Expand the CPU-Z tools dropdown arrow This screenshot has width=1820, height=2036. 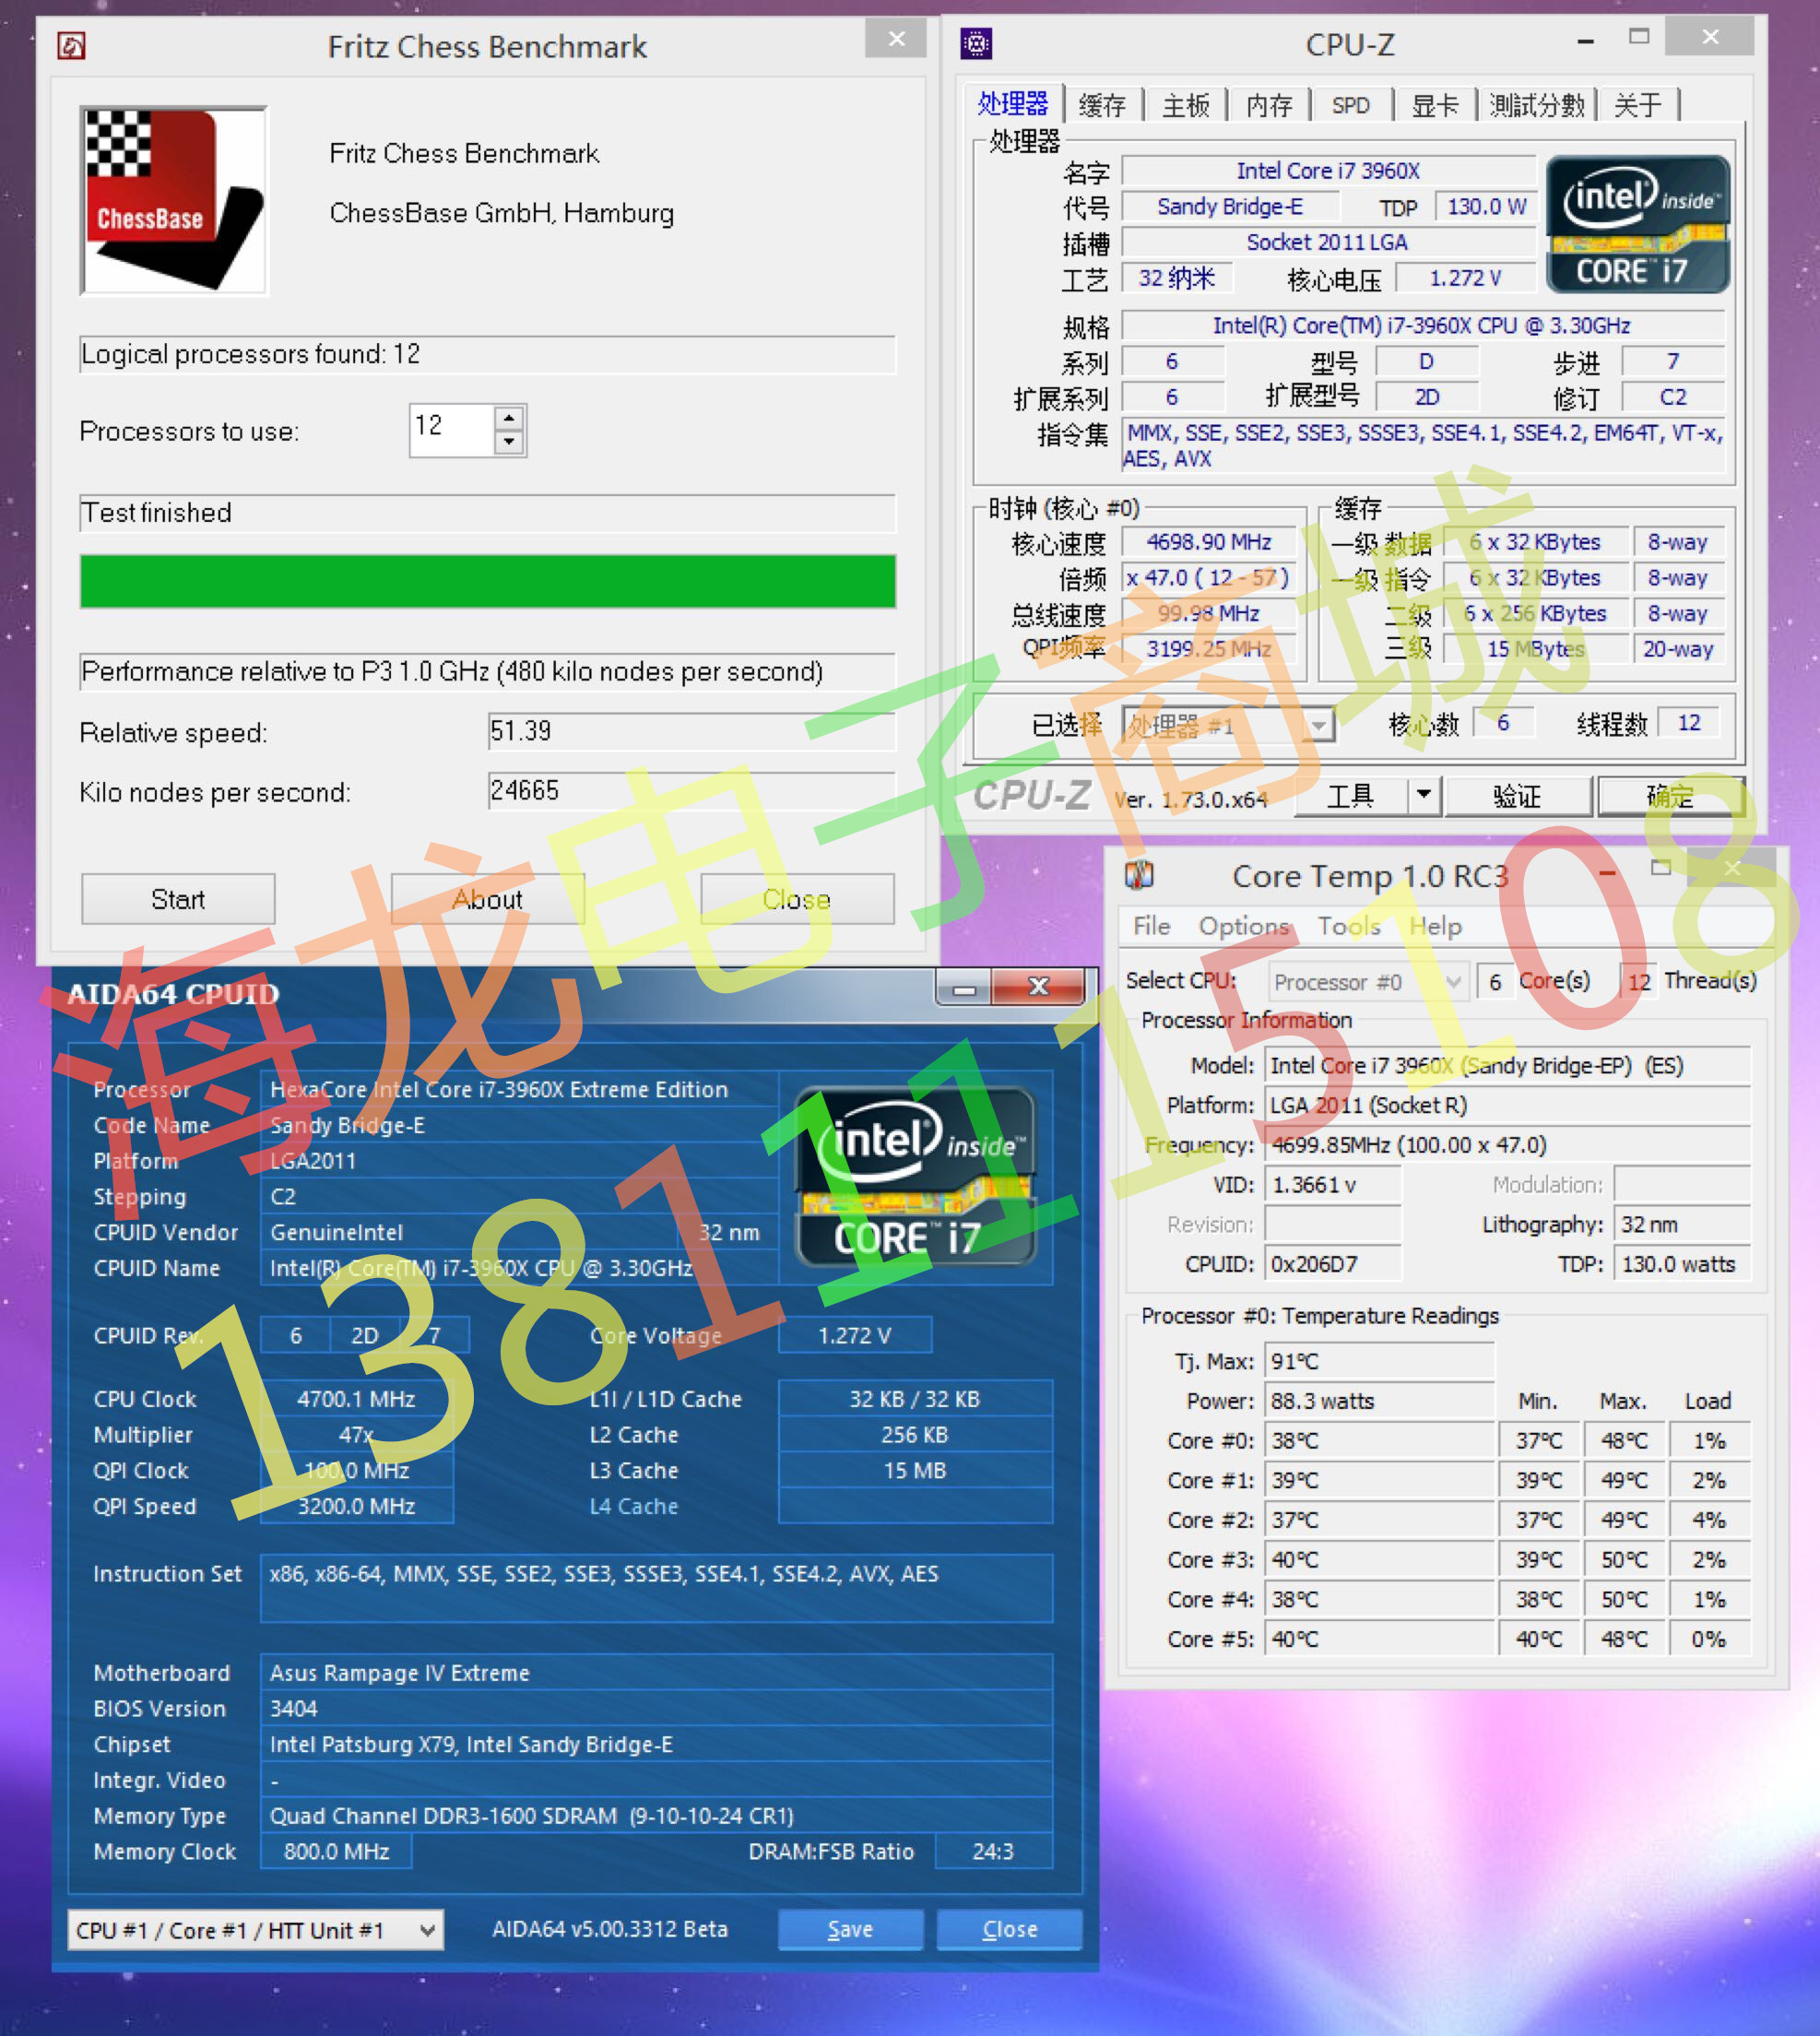(1423, 795)
